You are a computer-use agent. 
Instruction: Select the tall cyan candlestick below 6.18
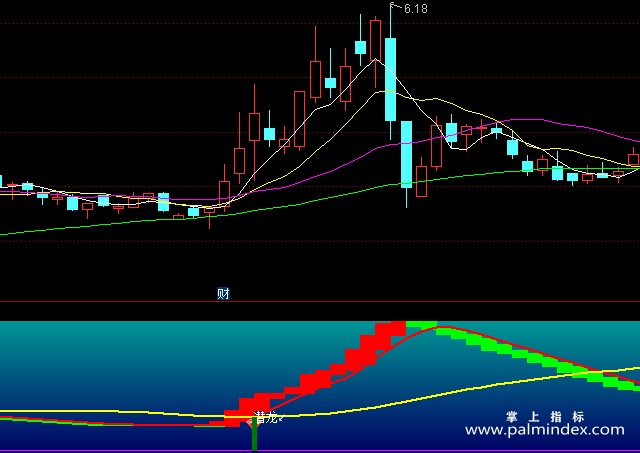[x=391, y=80]
